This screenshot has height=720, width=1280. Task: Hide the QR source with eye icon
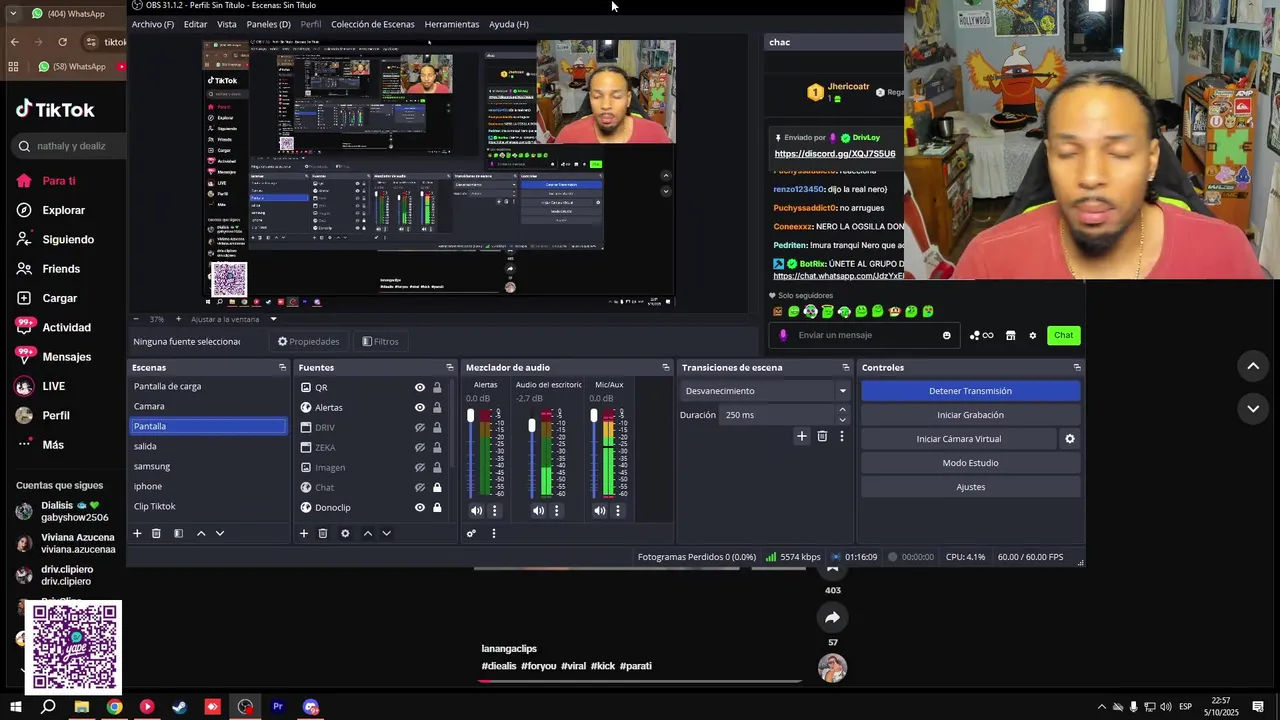point(420,387)
